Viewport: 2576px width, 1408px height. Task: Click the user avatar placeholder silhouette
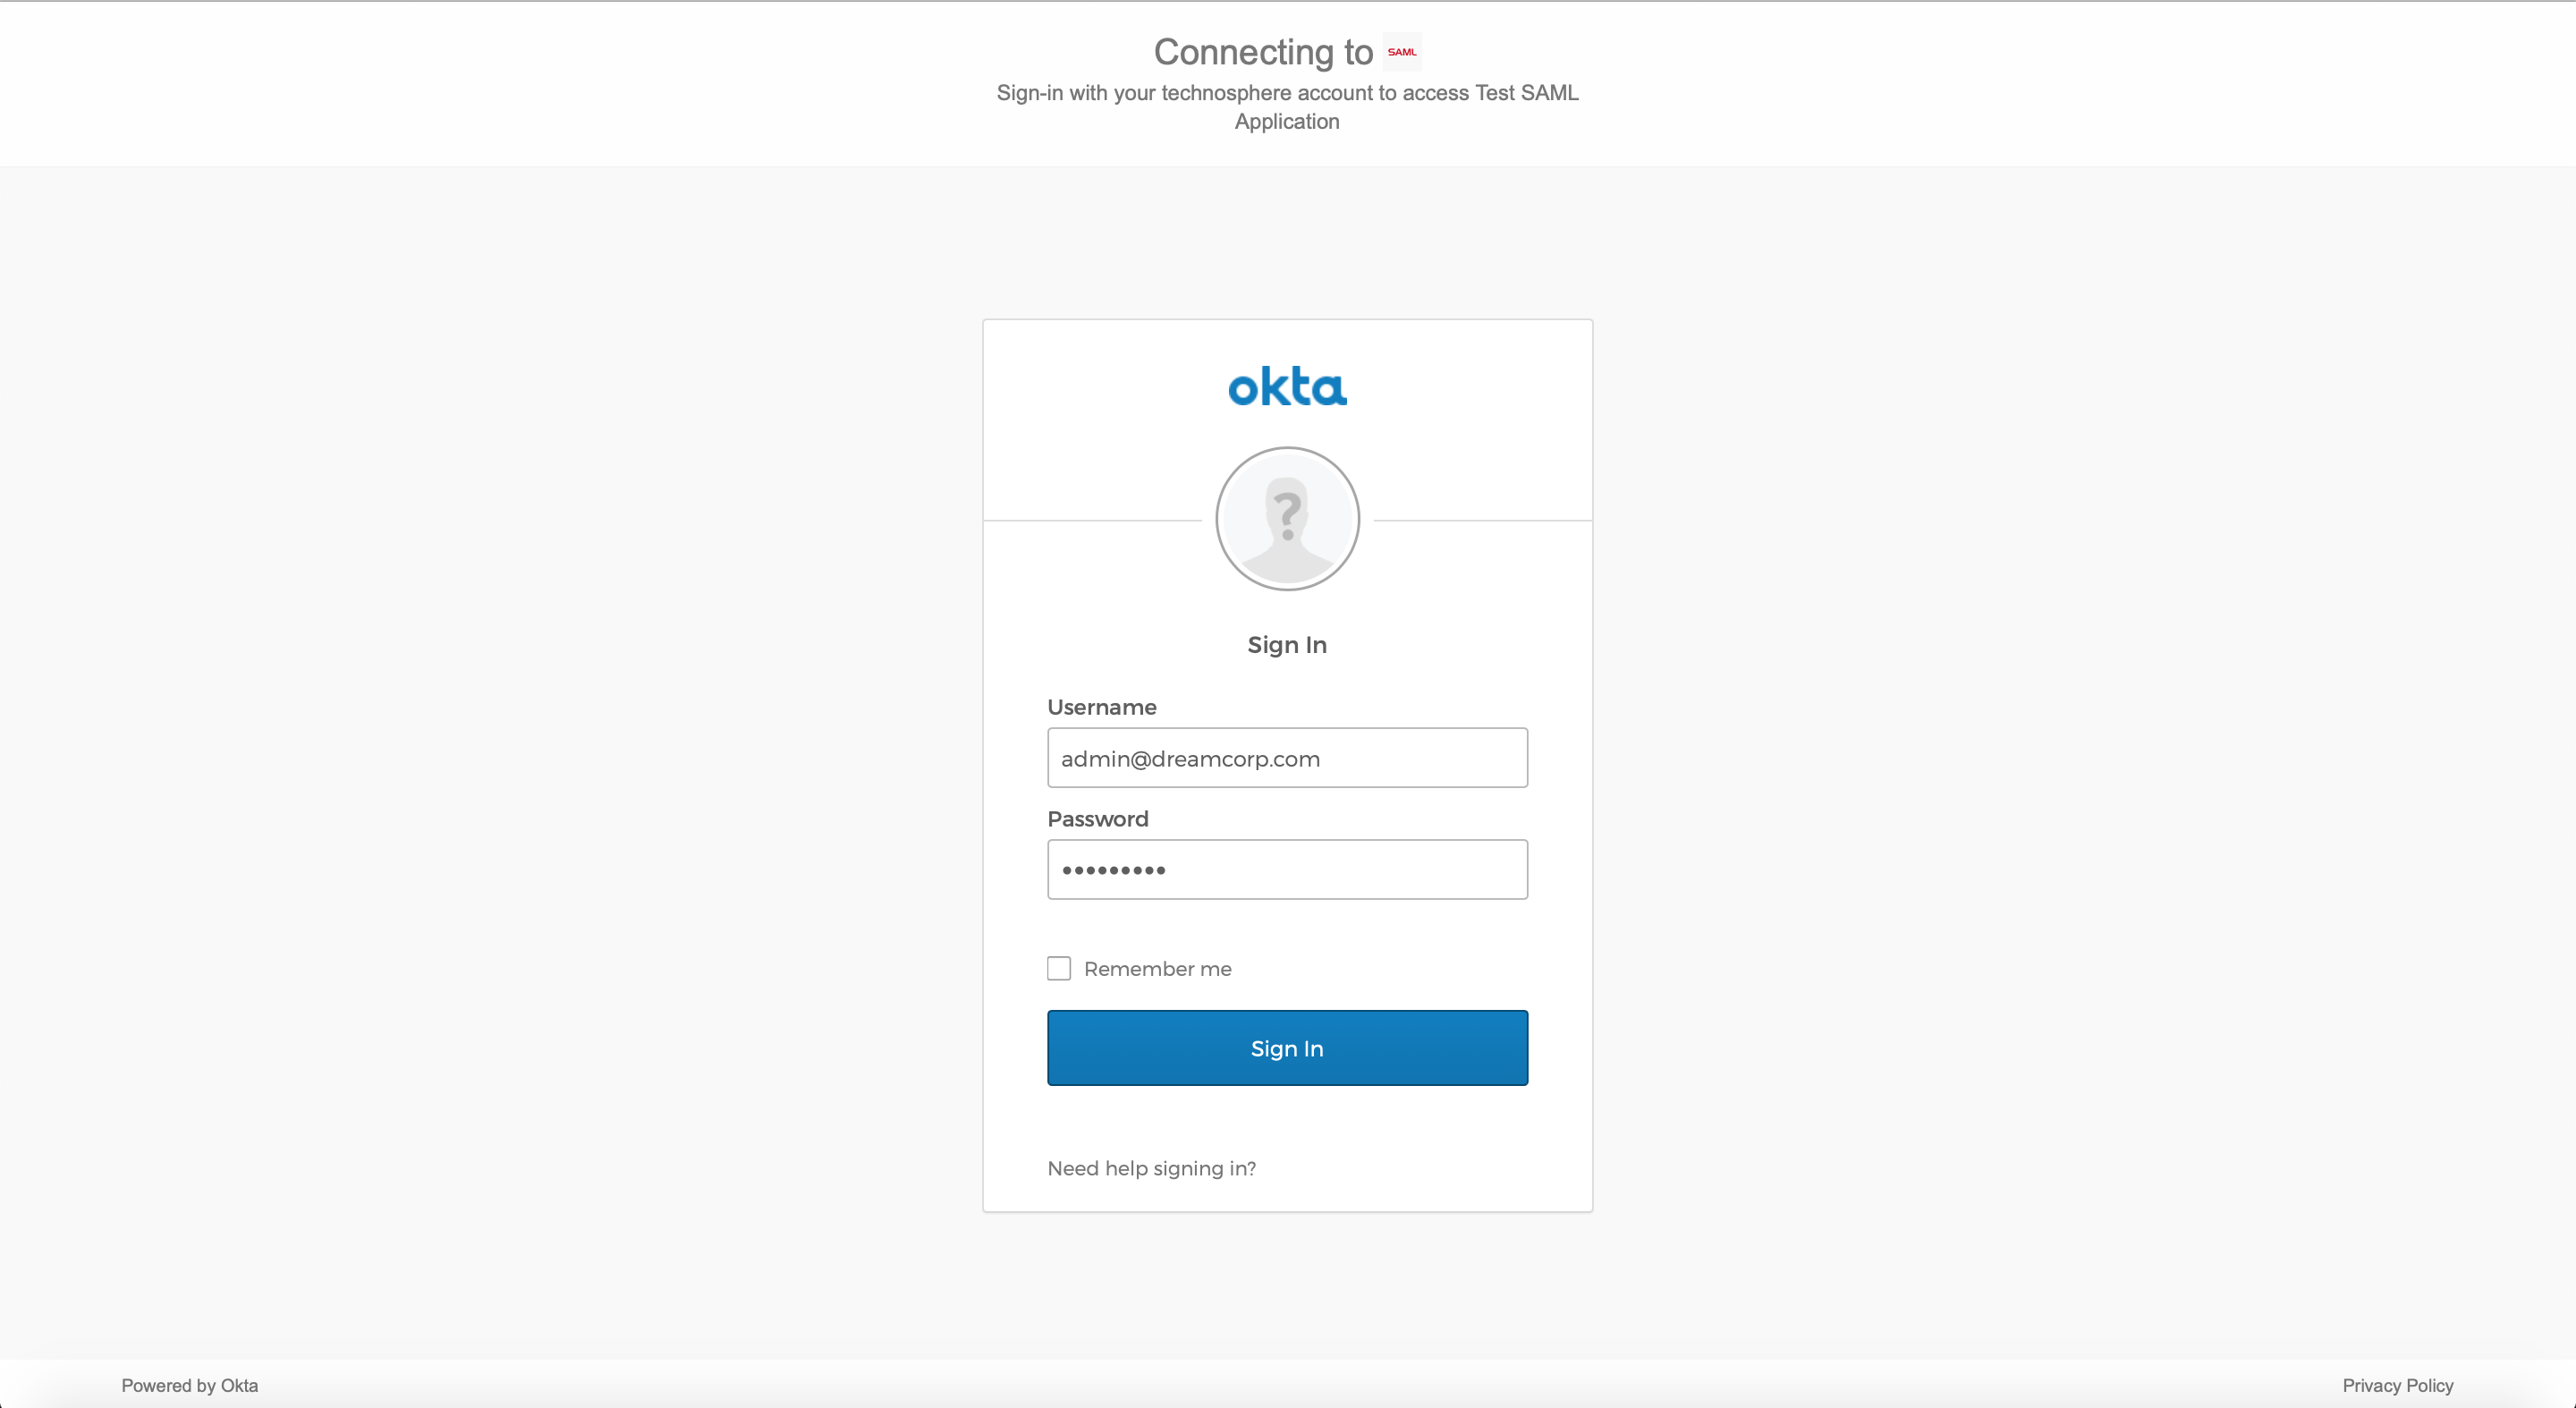1287,519
